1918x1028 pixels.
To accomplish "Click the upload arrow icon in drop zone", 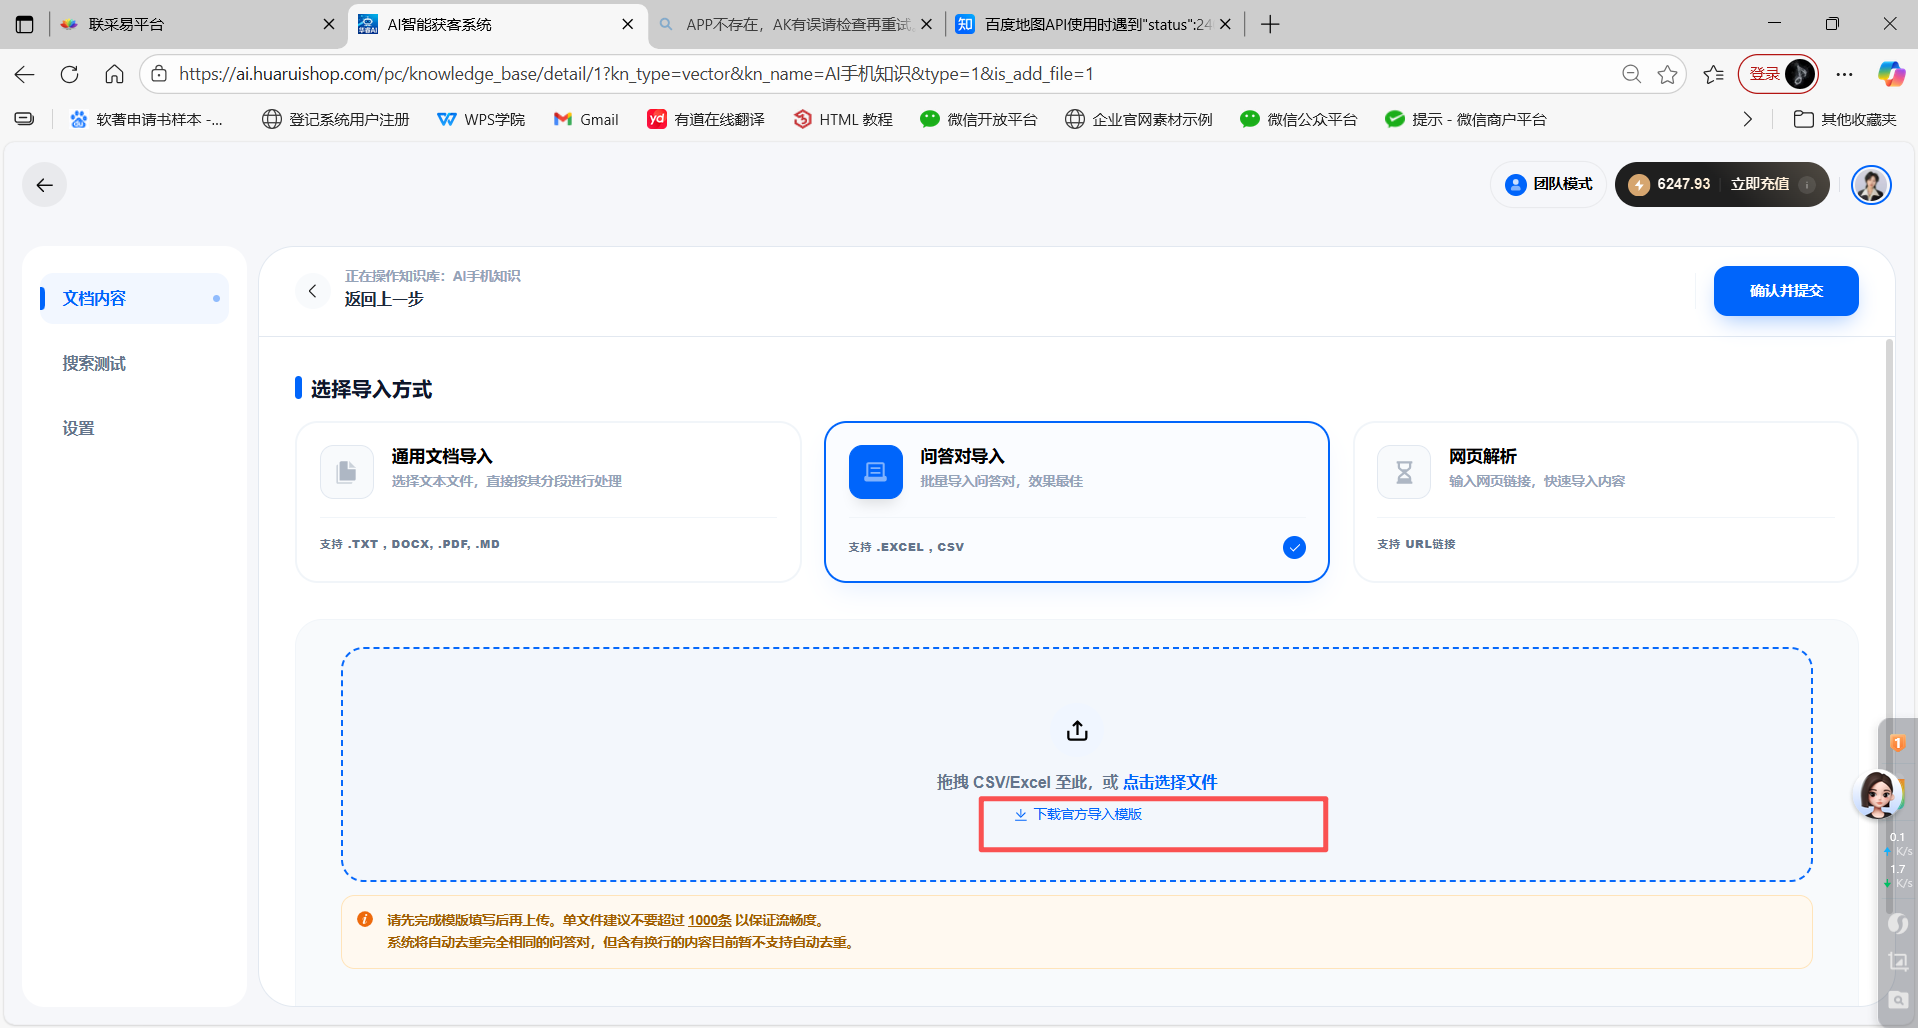I will (1076, 731).
